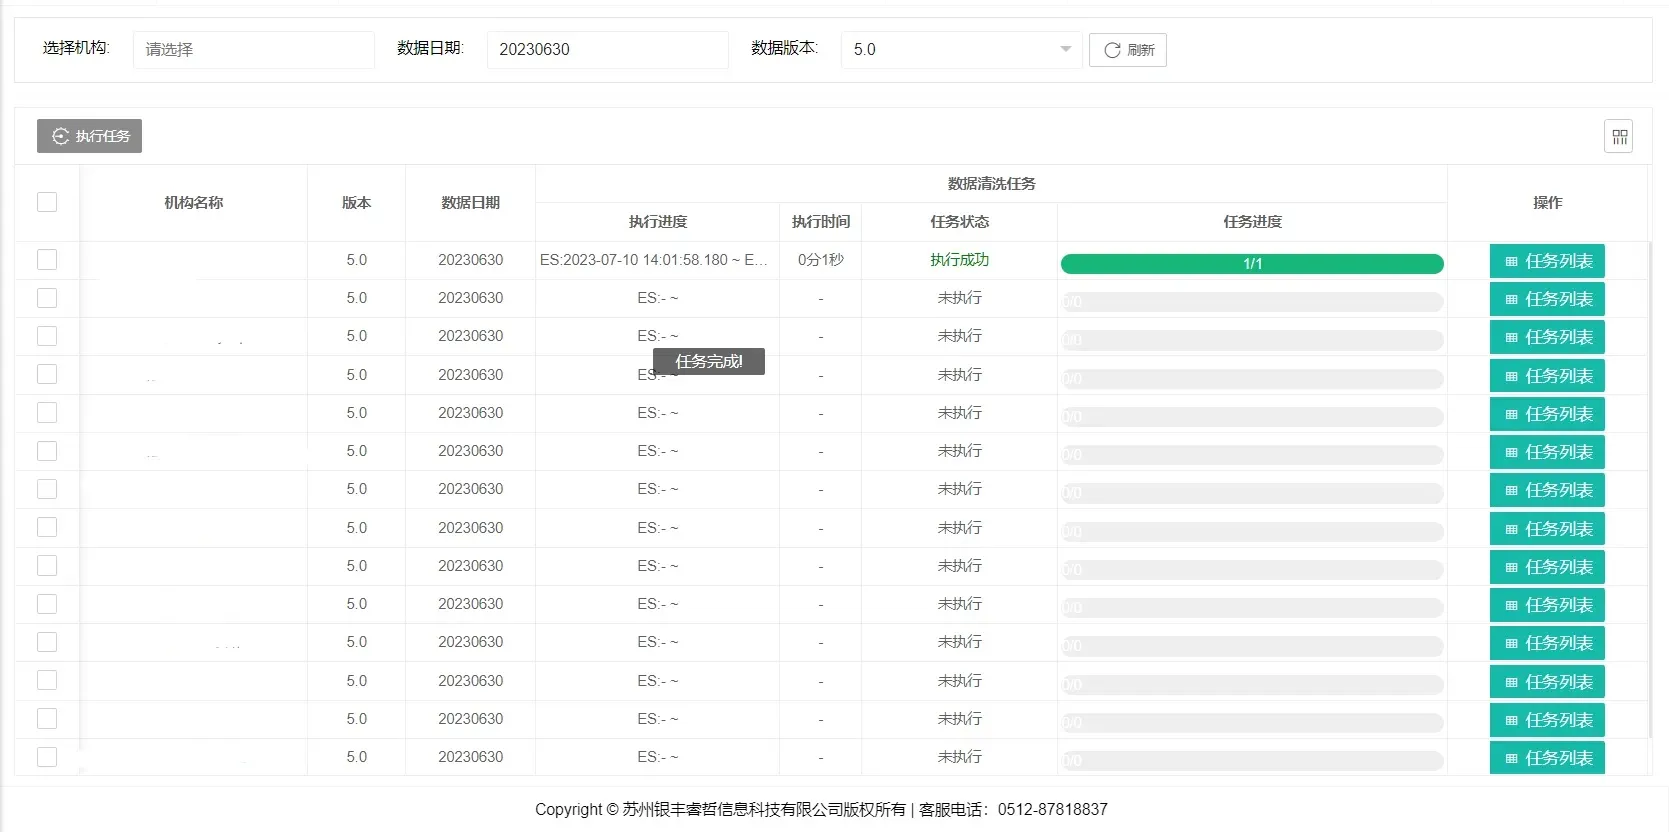Open 任务列表 for the second row

click(1547, 299)
